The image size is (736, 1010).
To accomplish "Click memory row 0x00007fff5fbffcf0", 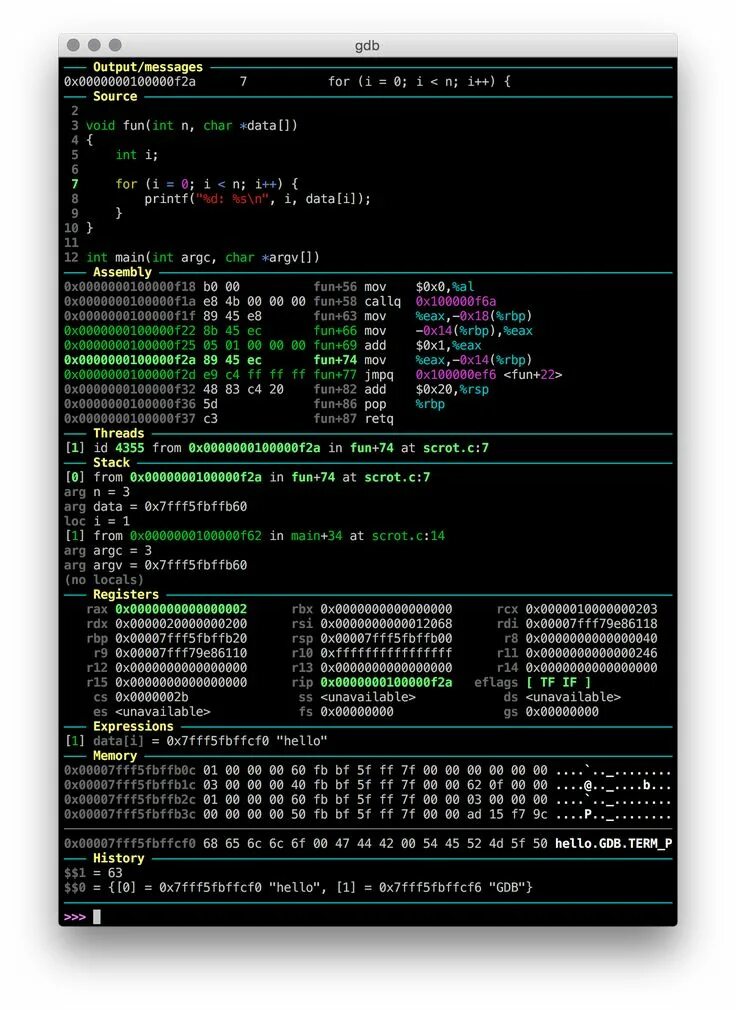I will 368,843.
